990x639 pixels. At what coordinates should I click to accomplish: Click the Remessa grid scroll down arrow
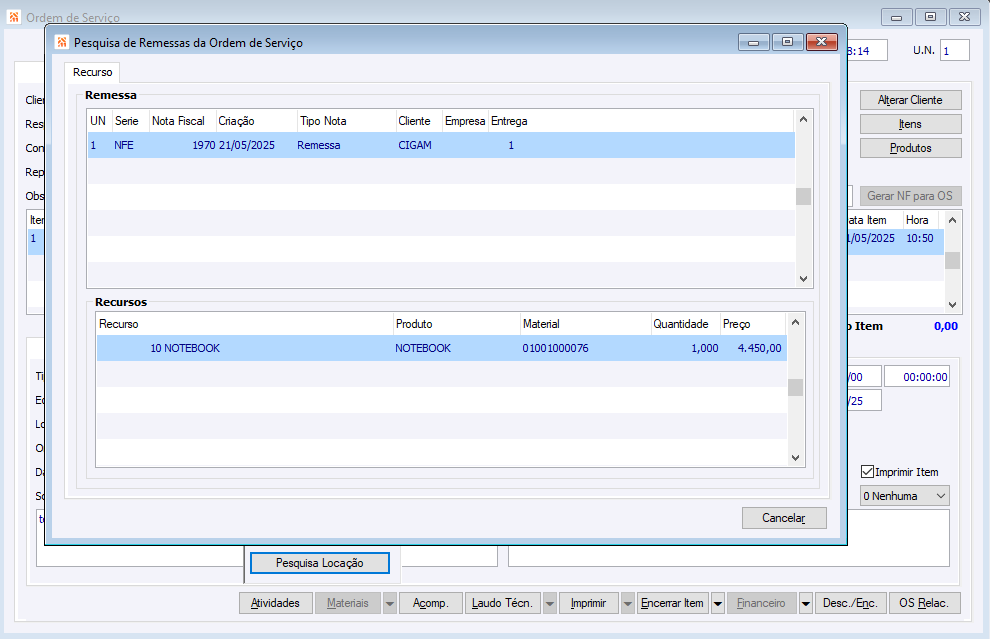tap(803, 278)
